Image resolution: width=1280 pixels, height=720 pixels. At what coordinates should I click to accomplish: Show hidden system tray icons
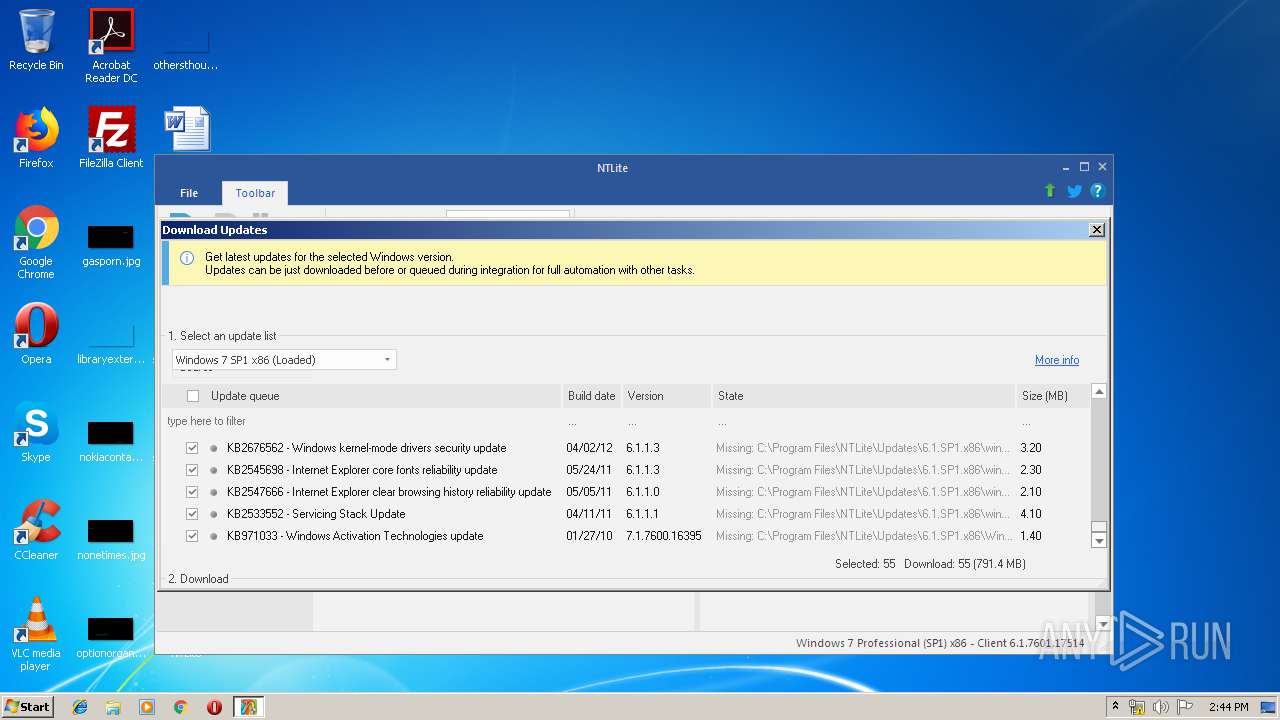click(x=1116, y=707)
